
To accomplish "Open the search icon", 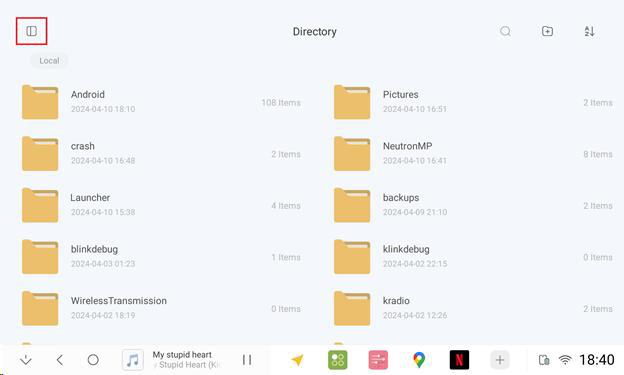I will 505,31.
